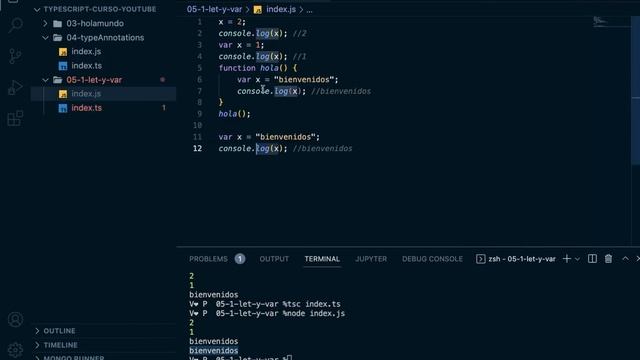
Task: Split the terminal panel
Action: tap(592, 259)
